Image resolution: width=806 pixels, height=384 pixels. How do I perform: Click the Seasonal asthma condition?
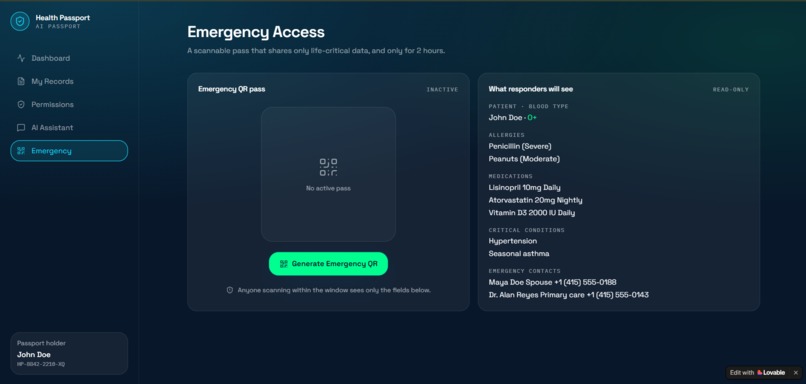coord(519,254)
